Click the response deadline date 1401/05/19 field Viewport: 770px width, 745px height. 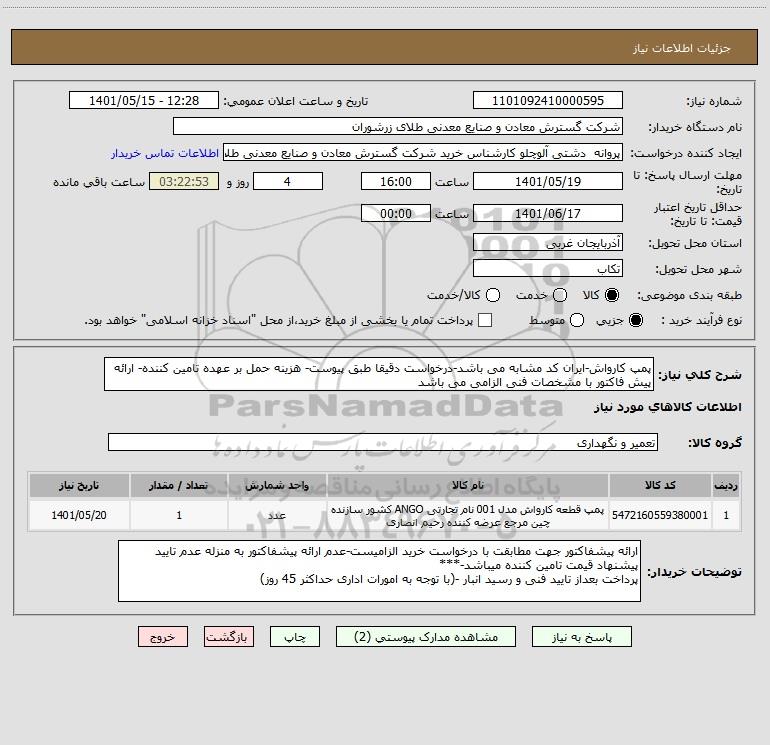click(548, 182)
